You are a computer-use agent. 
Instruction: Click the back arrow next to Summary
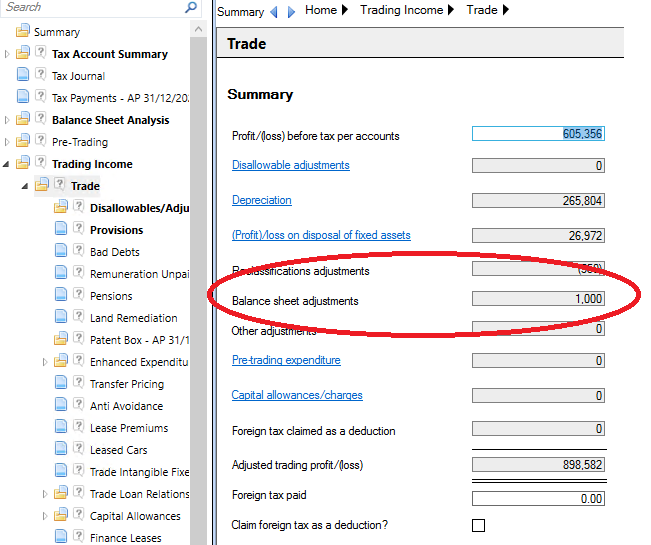pos(274,12)
